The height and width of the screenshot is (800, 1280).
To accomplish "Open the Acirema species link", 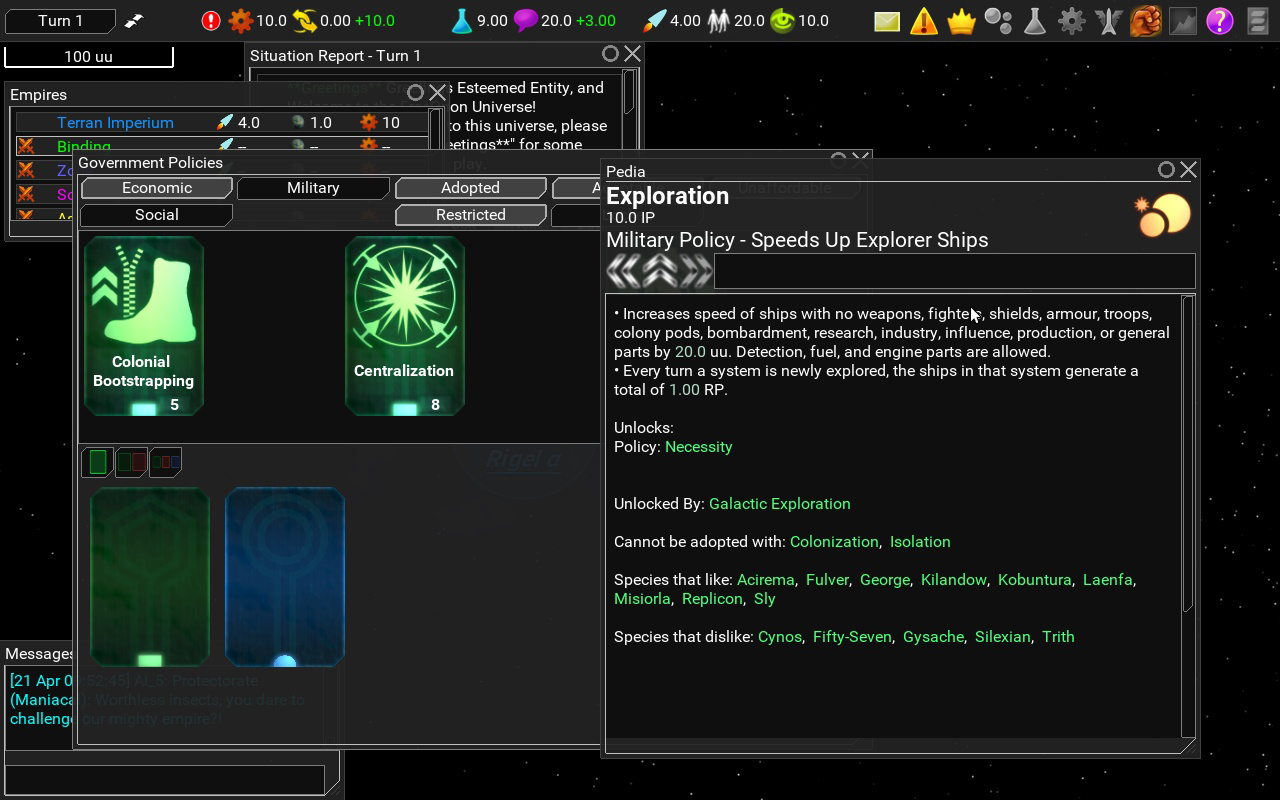I will pos(765,580).
